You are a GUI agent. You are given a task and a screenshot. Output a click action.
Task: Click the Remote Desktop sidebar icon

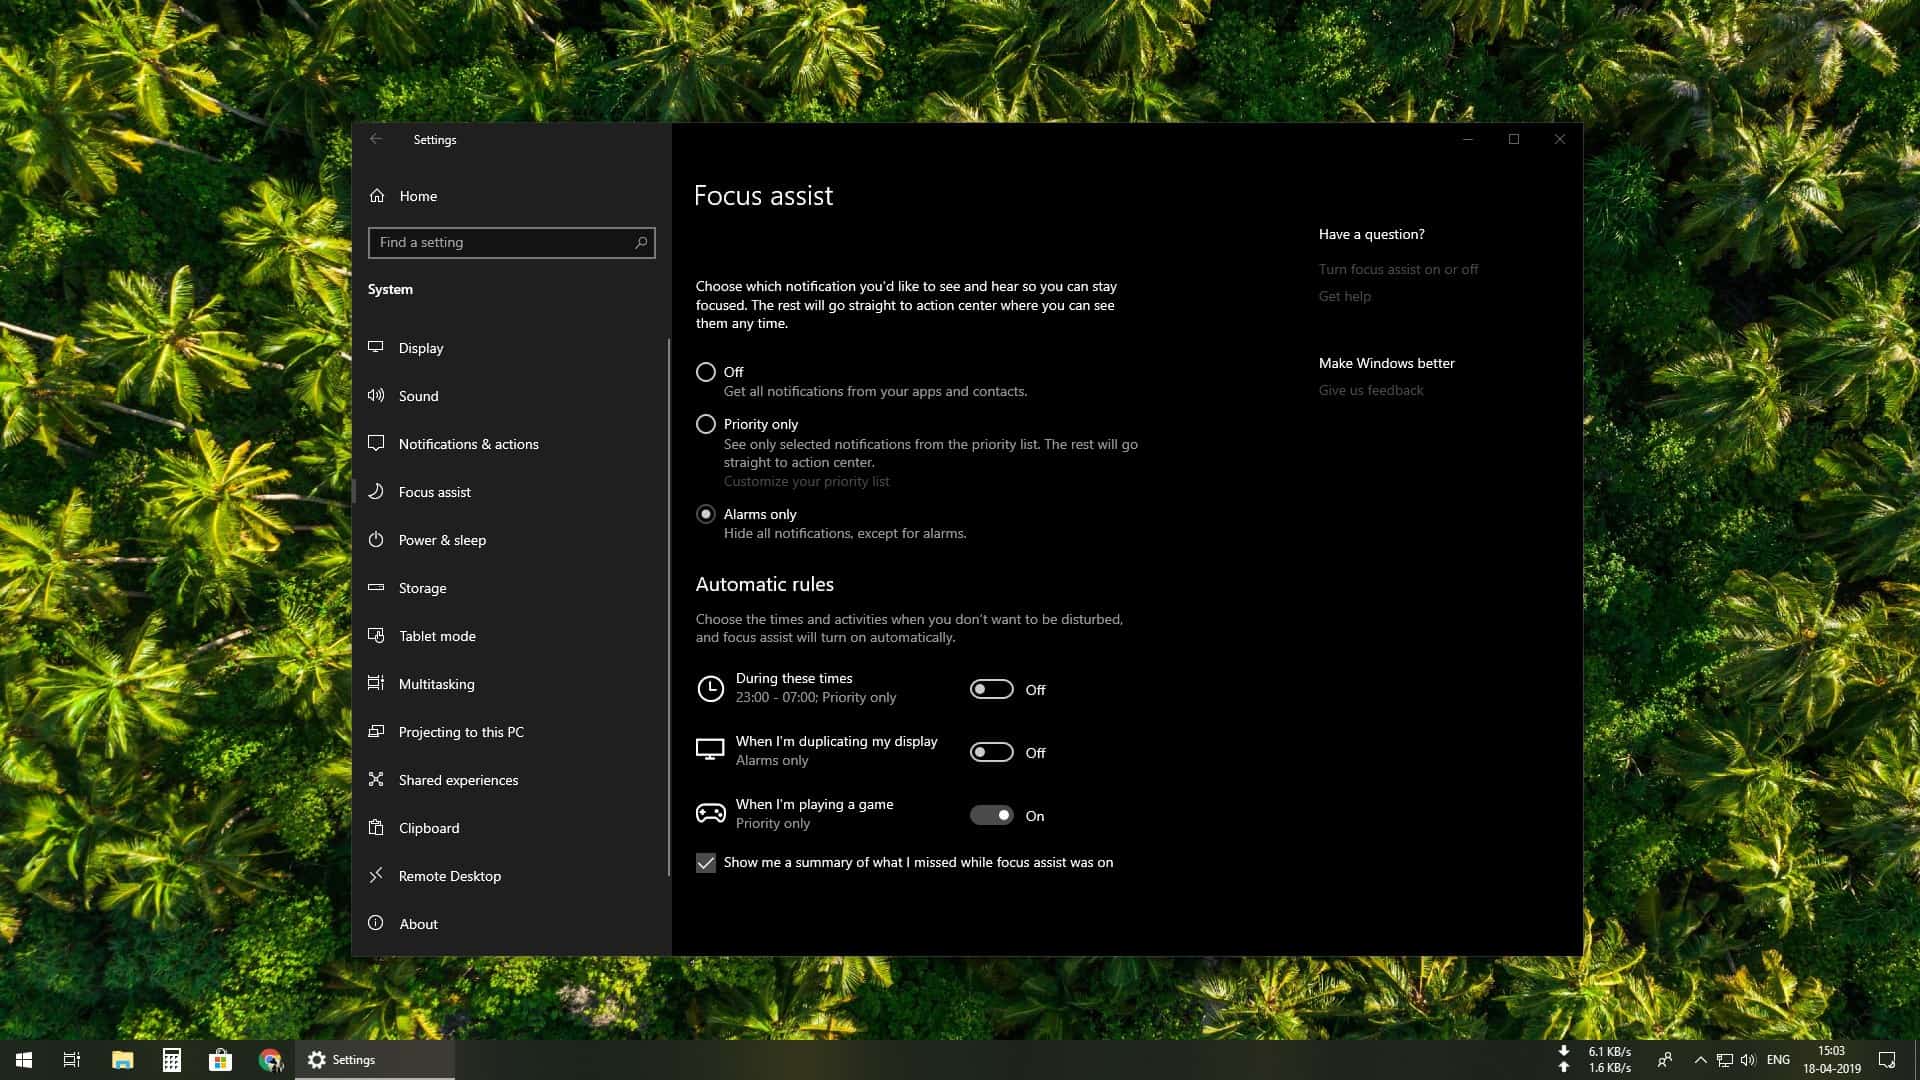(x=376, y=875)
